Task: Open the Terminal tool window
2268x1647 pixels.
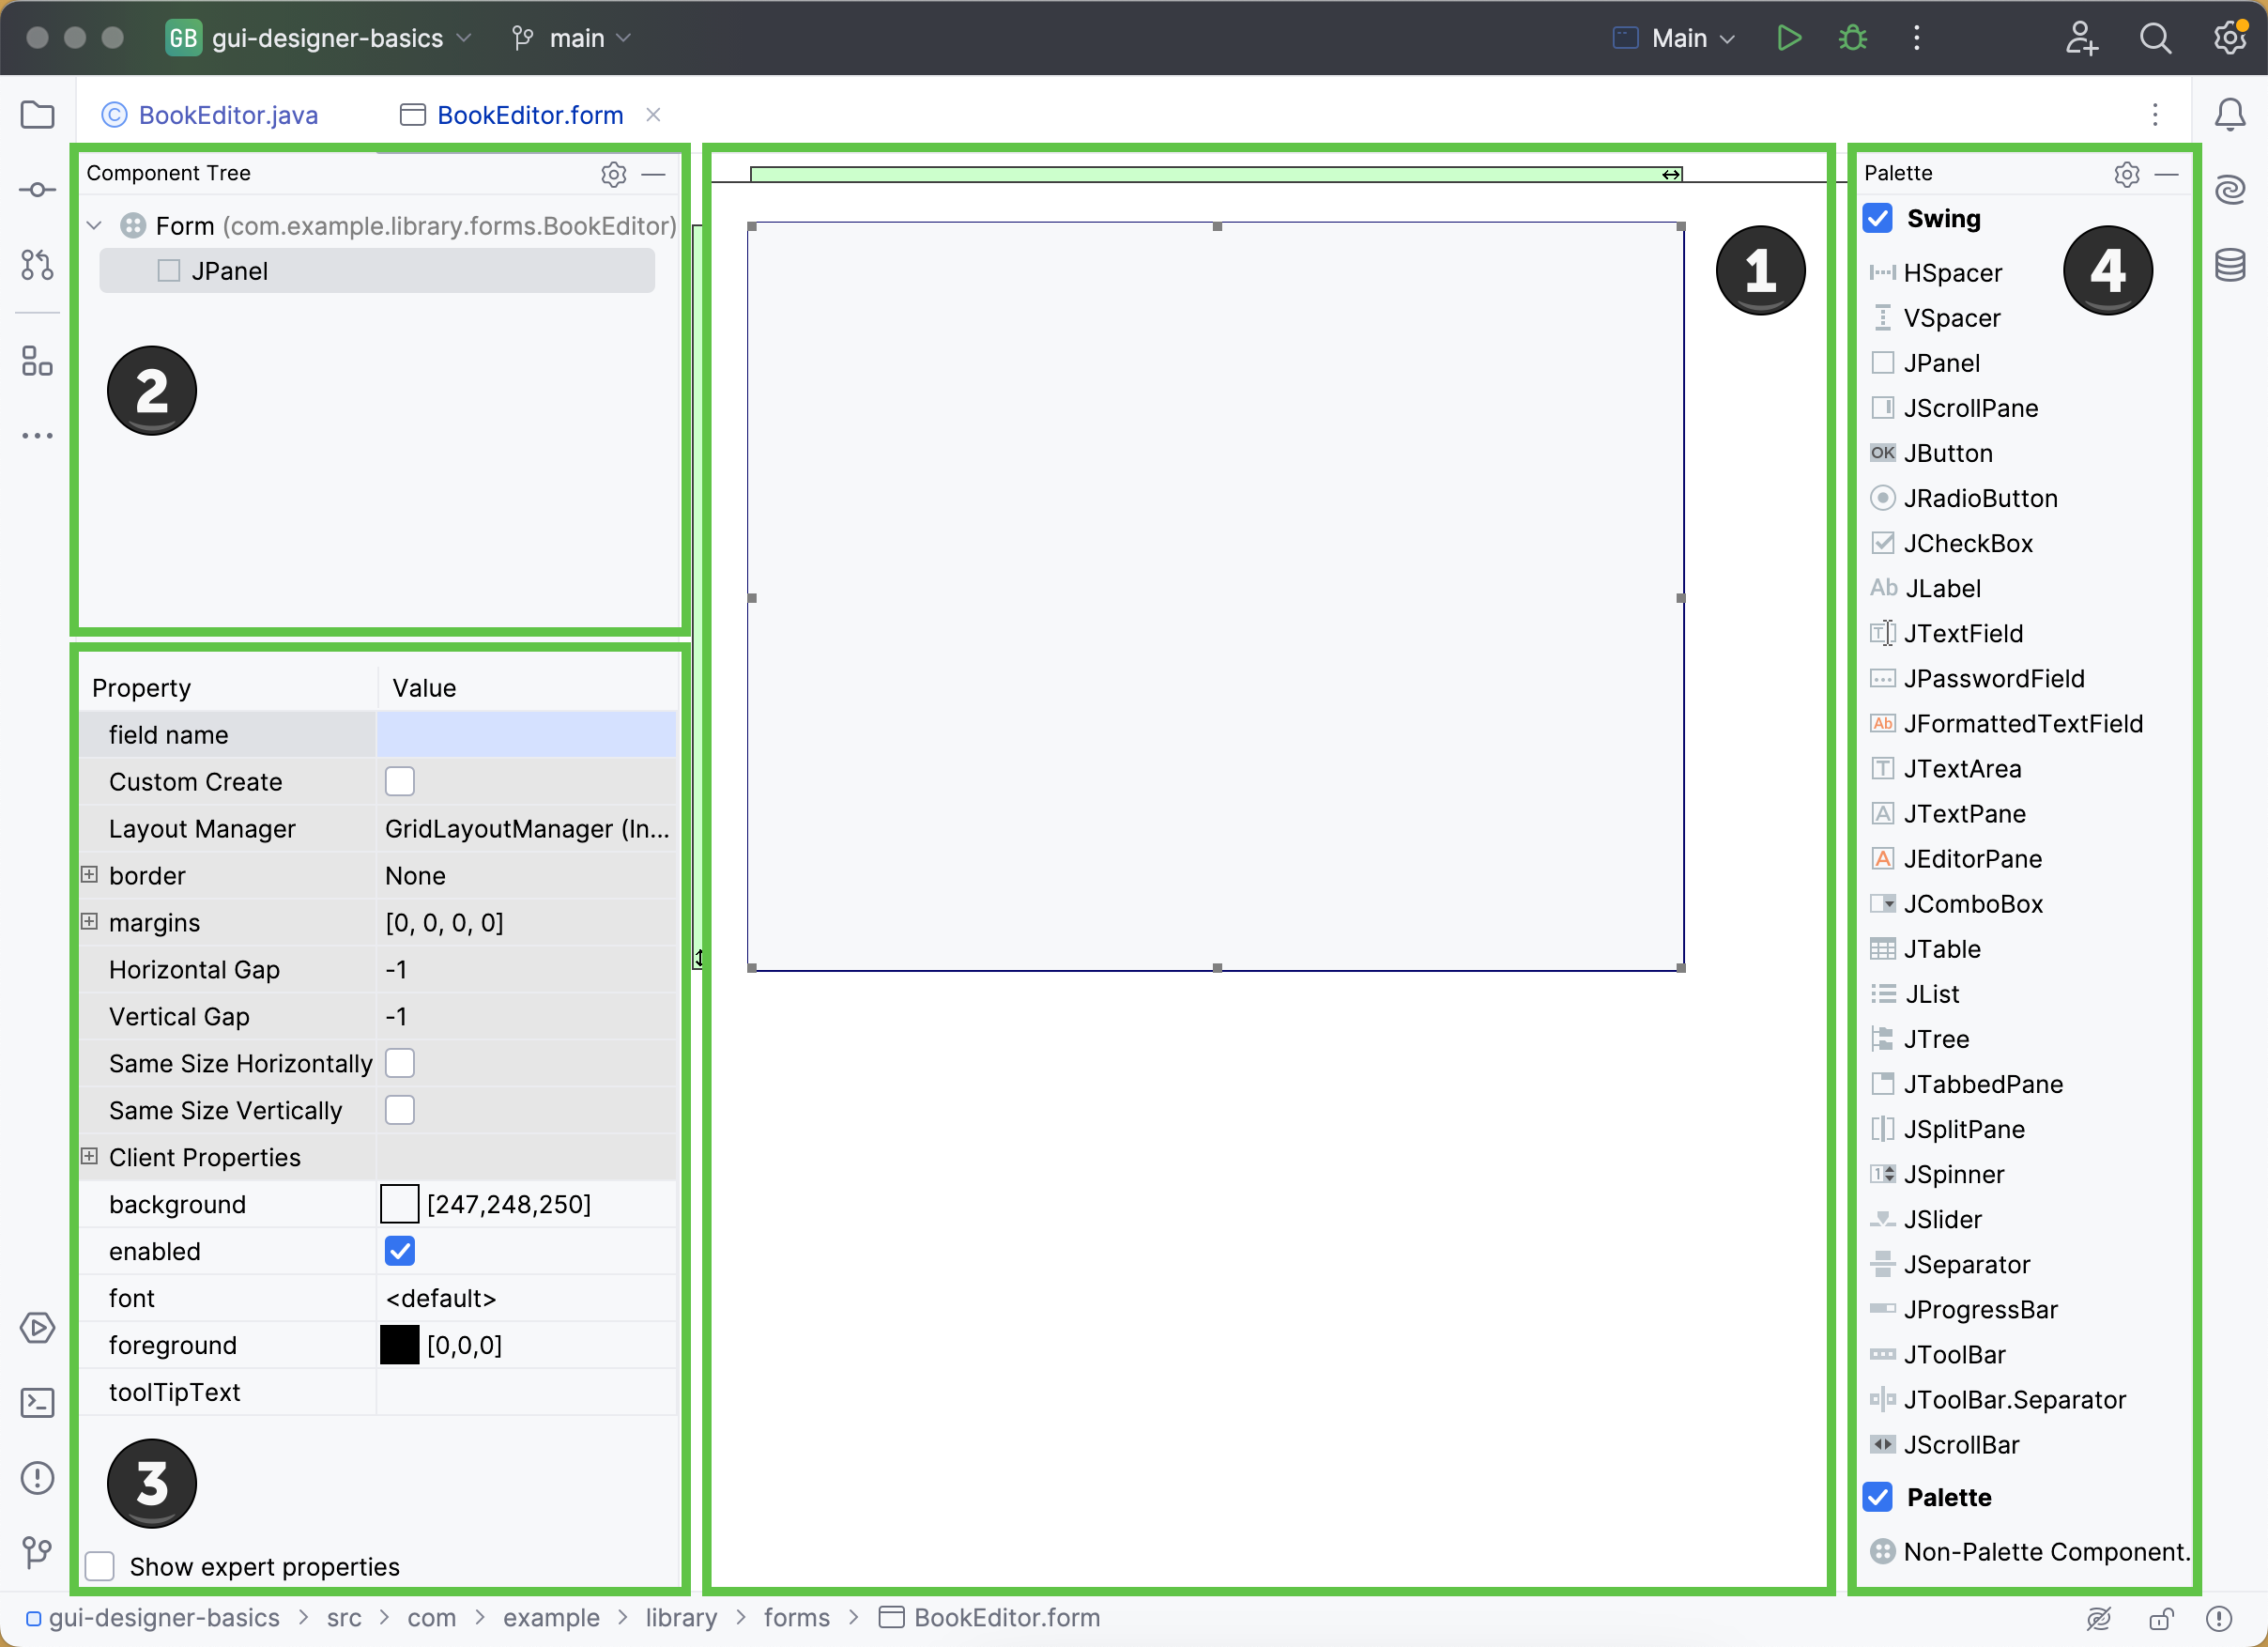Action: [x=37, y=1403]
